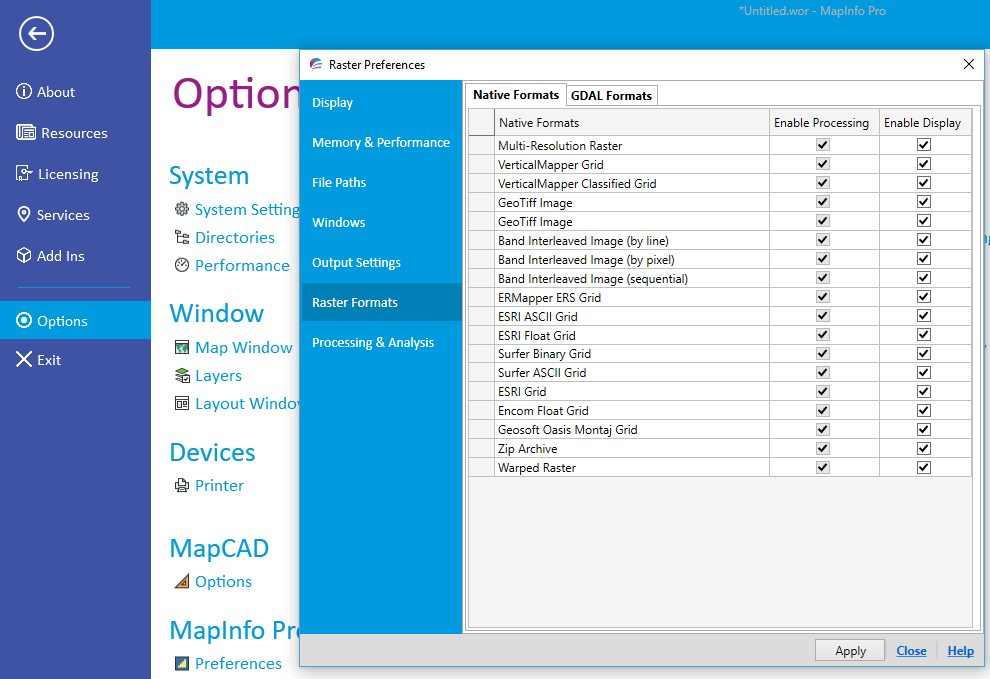Image resolution: width=990 pixels, height=679 pixels.
Task: Click the Printer icon under Devices
Action: (x=182, y=485)
